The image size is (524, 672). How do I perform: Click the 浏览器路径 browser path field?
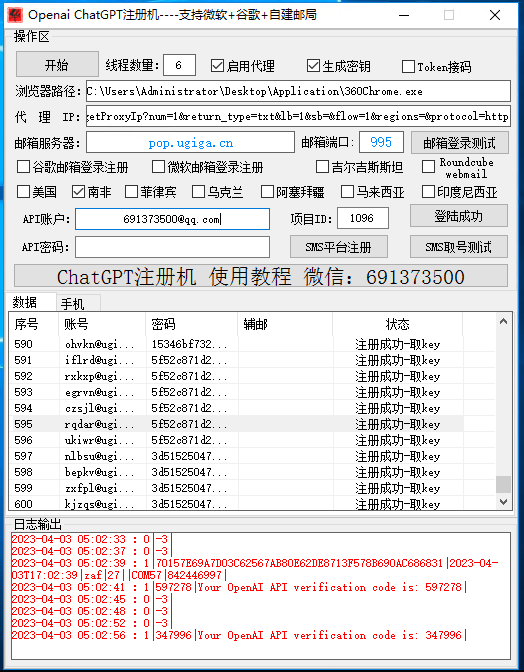coord(298,91)
